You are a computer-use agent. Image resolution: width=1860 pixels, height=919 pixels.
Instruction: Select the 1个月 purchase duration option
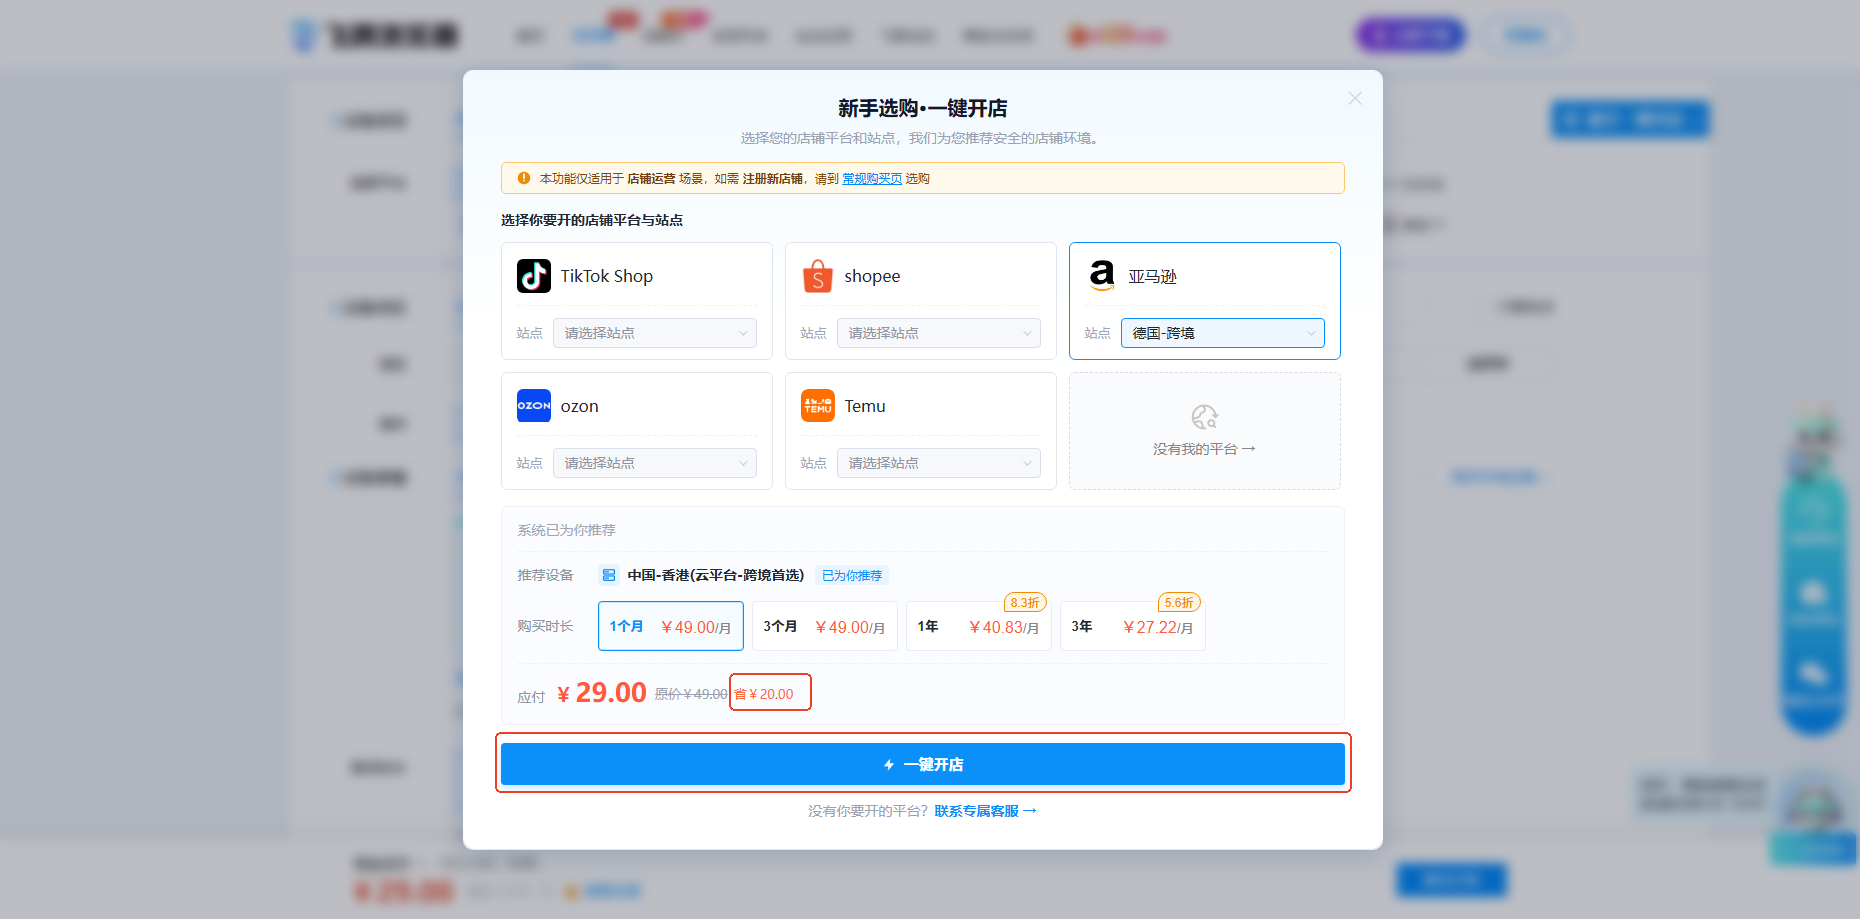pyautogui.click(x=671, y=626)
